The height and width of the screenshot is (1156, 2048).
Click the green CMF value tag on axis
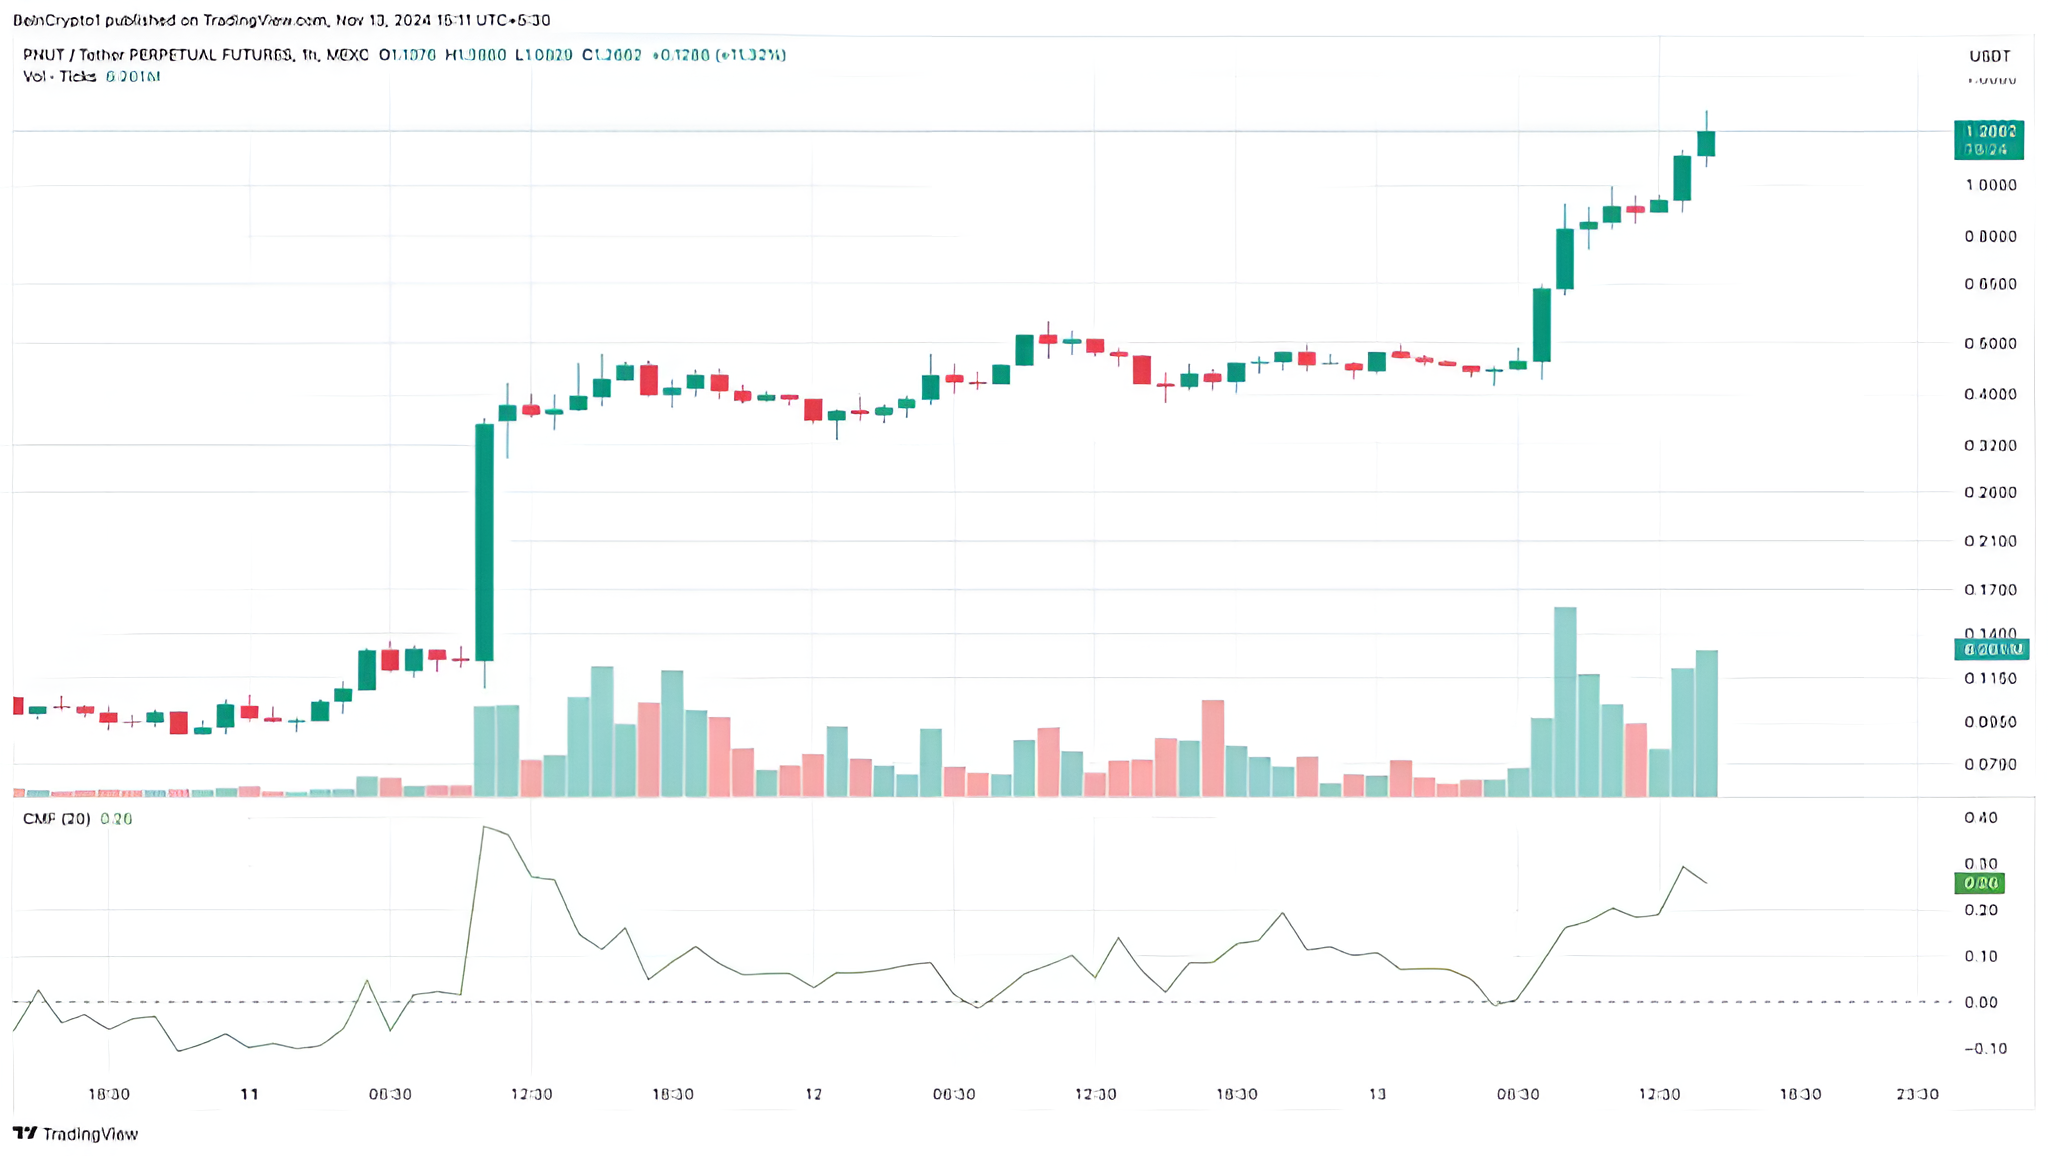click(1979, 883)
